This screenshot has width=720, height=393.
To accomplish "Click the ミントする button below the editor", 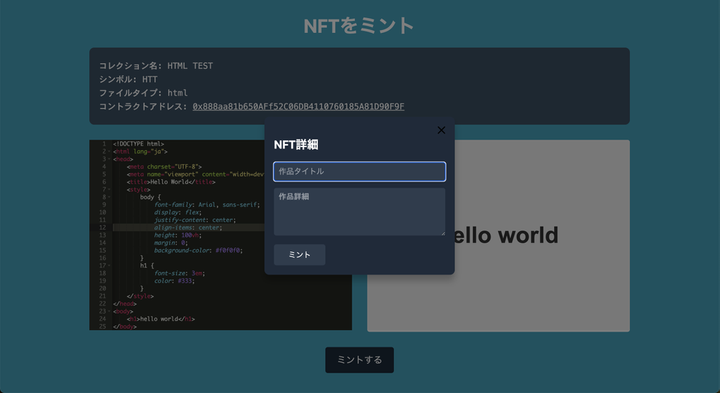I will click(360, 360).
